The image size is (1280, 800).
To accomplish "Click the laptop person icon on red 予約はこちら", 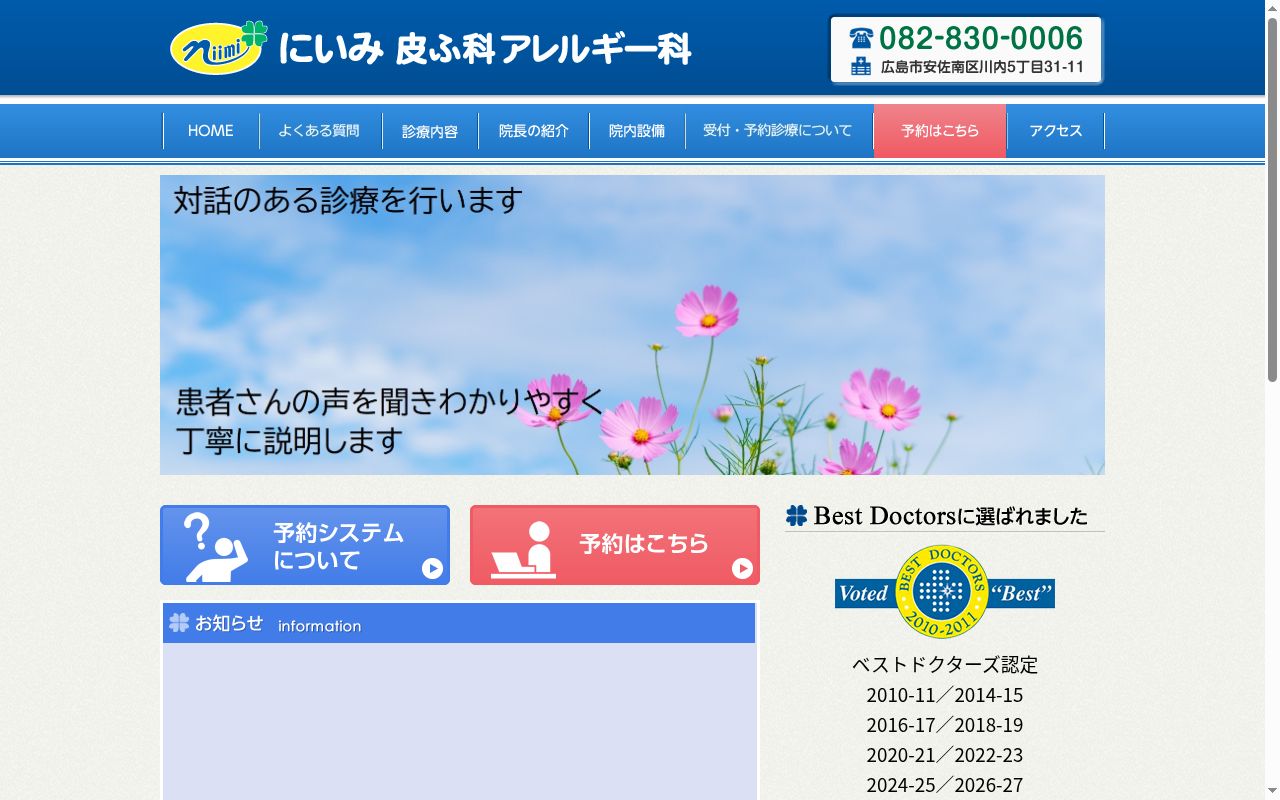I will (x=524, y=550).
